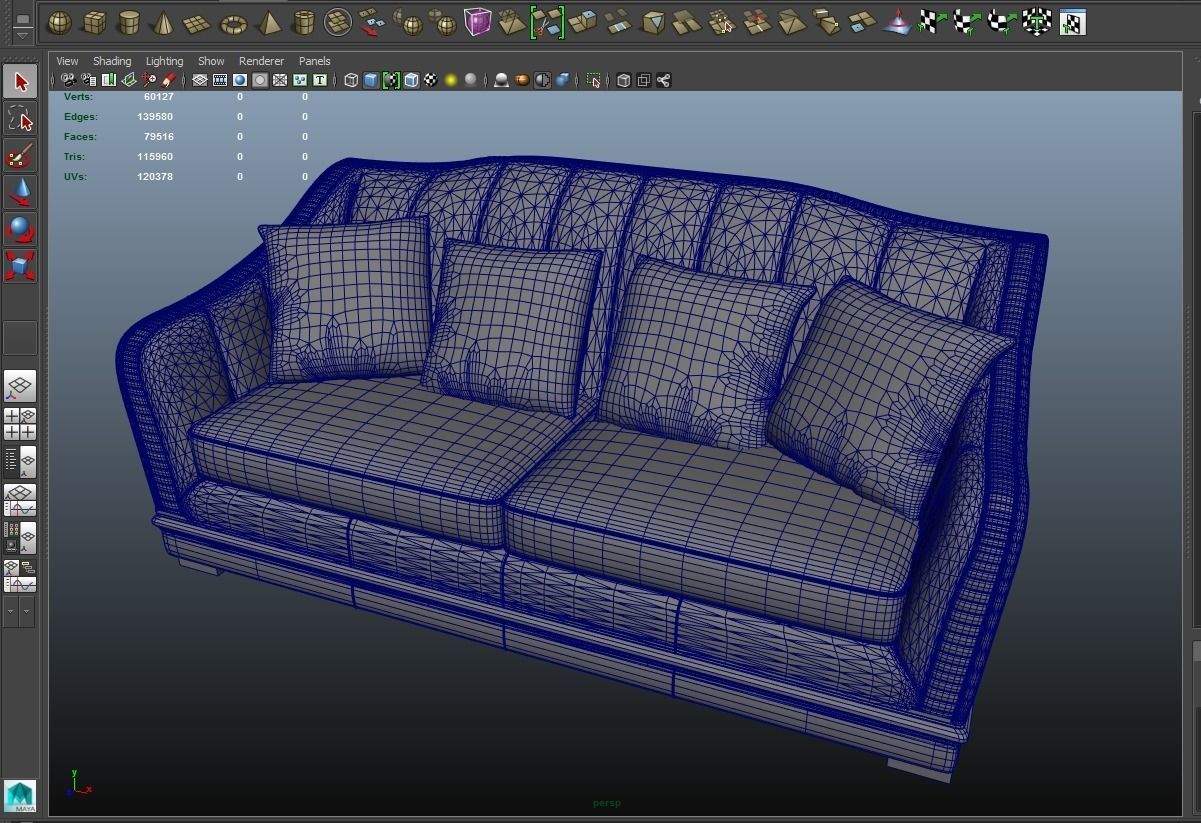Click the persp camera label
This screenshot has height=823, width=1201.
[x=606, y=803]
